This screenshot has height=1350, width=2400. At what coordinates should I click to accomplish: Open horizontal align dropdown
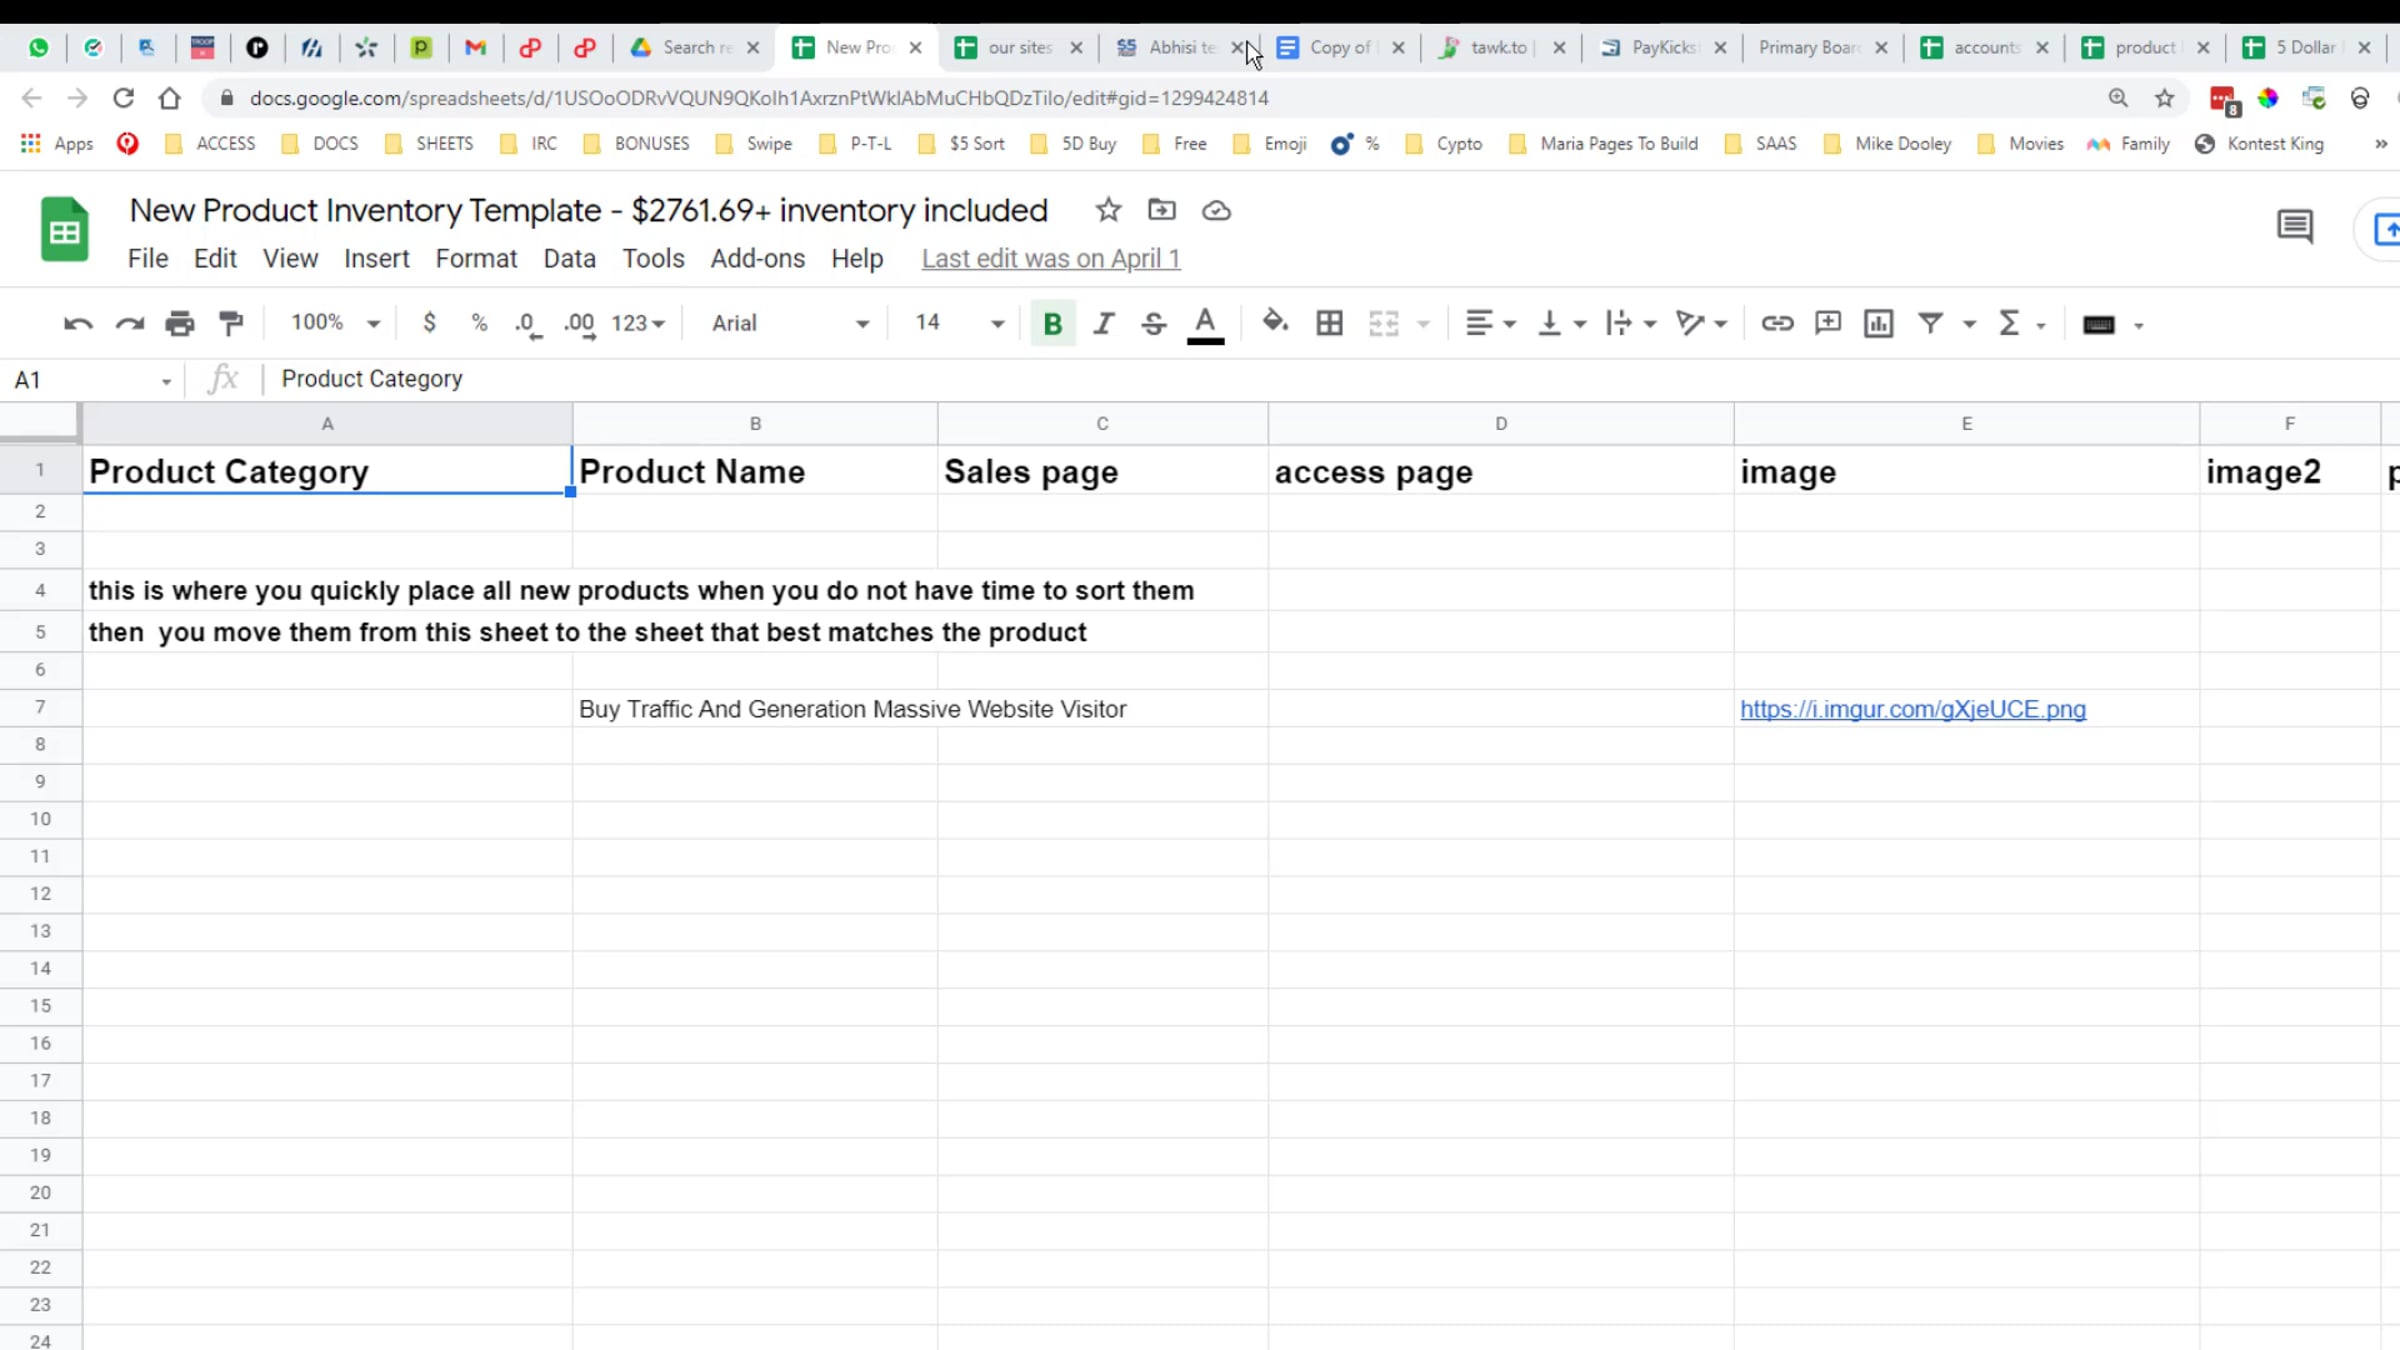click(x=1490, y=324)
